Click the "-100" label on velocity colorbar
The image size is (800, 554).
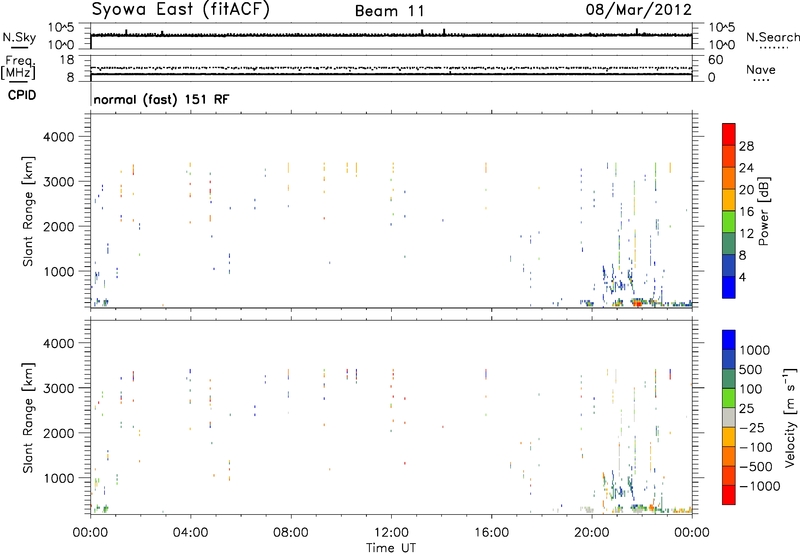755,447
